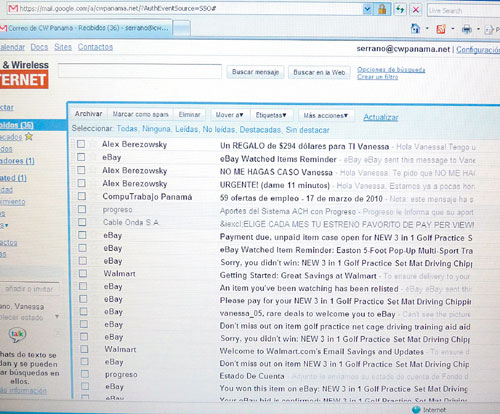This screenshot has height=414, width=500.
Task: Click the Gmail favicon in address bar
Action: pyautogui.click(x=13, y=9)
